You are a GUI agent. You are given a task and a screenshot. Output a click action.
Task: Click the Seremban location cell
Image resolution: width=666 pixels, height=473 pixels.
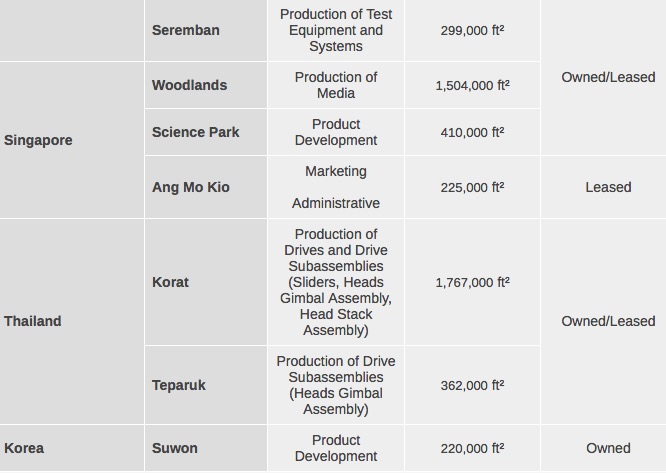tap(186, 30)
